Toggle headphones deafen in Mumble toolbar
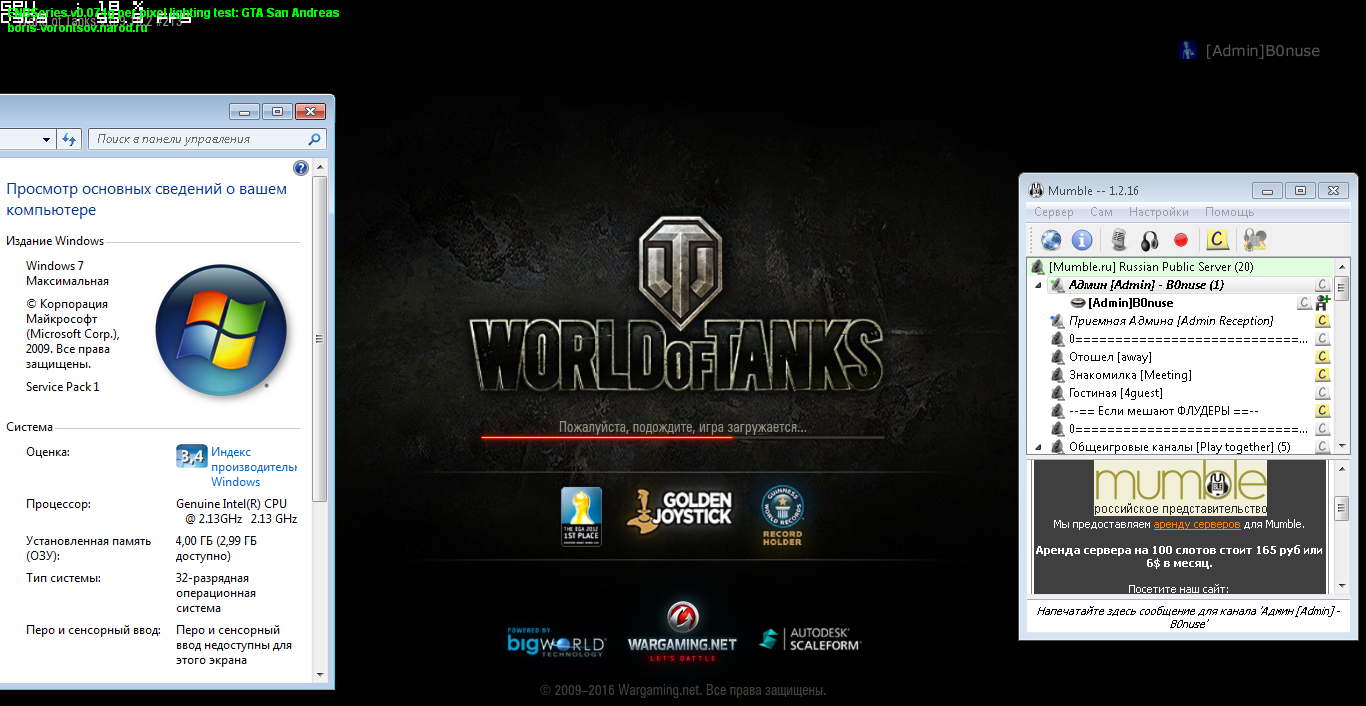The width and height of the screenshot is (1366, 706). point(1149,240)
